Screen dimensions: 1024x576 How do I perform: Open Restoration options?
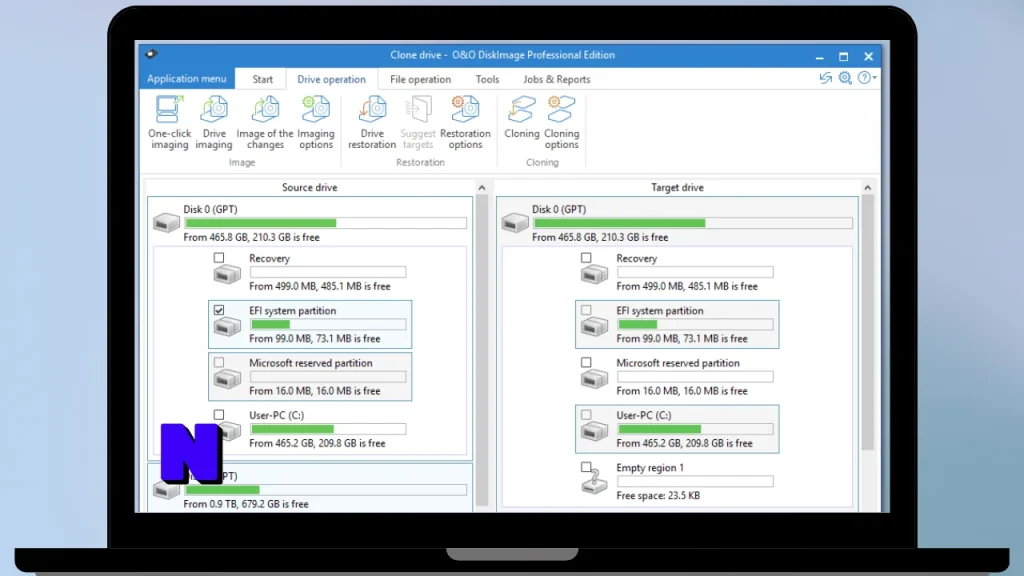point(465,122)
